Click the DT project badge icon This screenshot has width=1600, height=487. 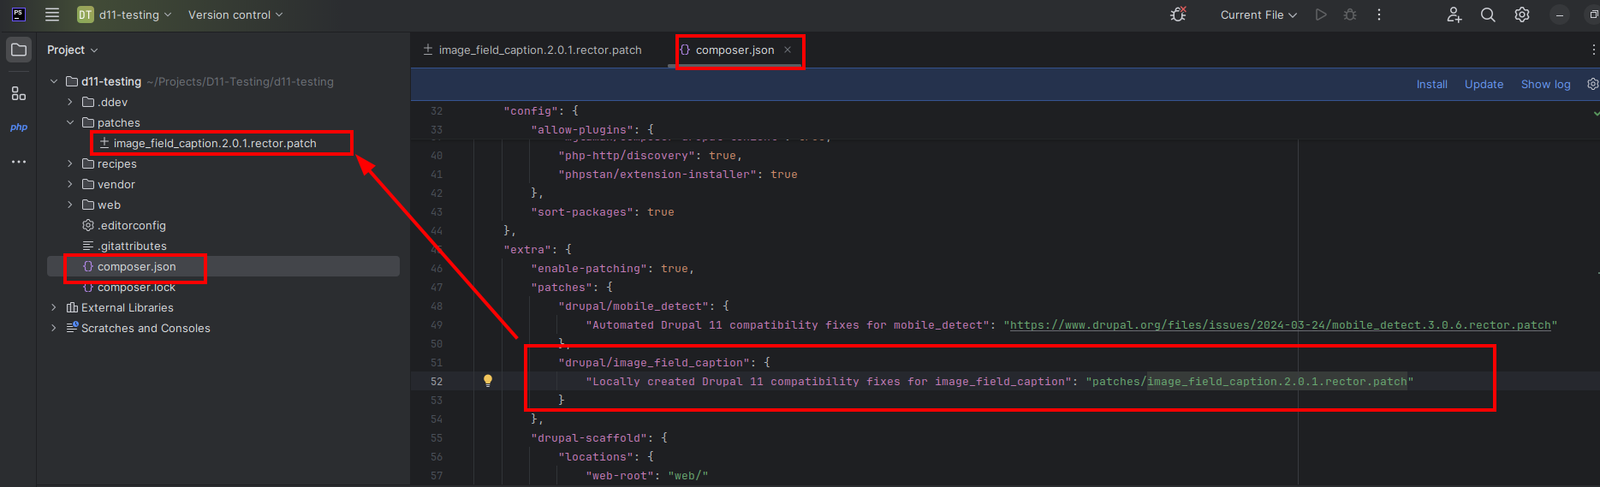coord(85,15)
